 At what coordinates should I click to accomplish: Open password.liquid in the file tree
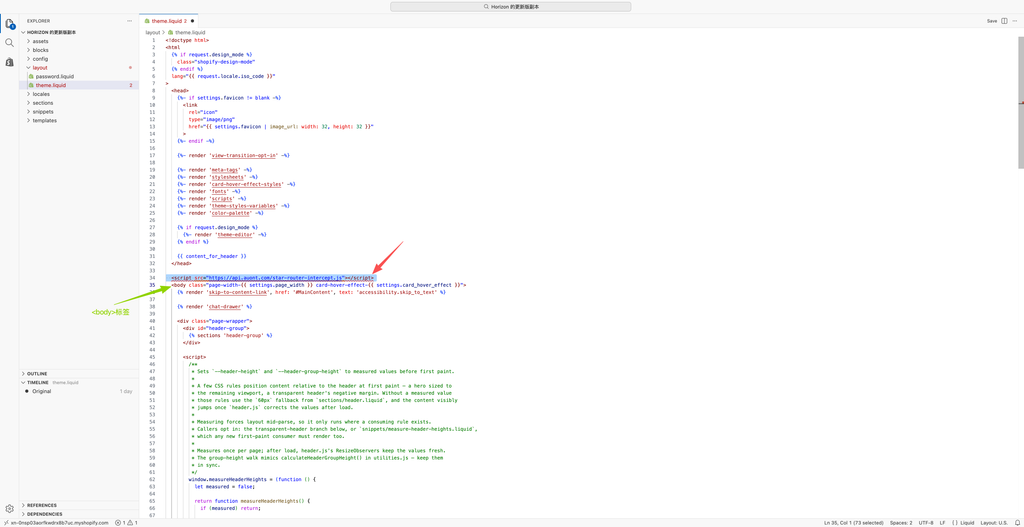(x=55, y=76)
